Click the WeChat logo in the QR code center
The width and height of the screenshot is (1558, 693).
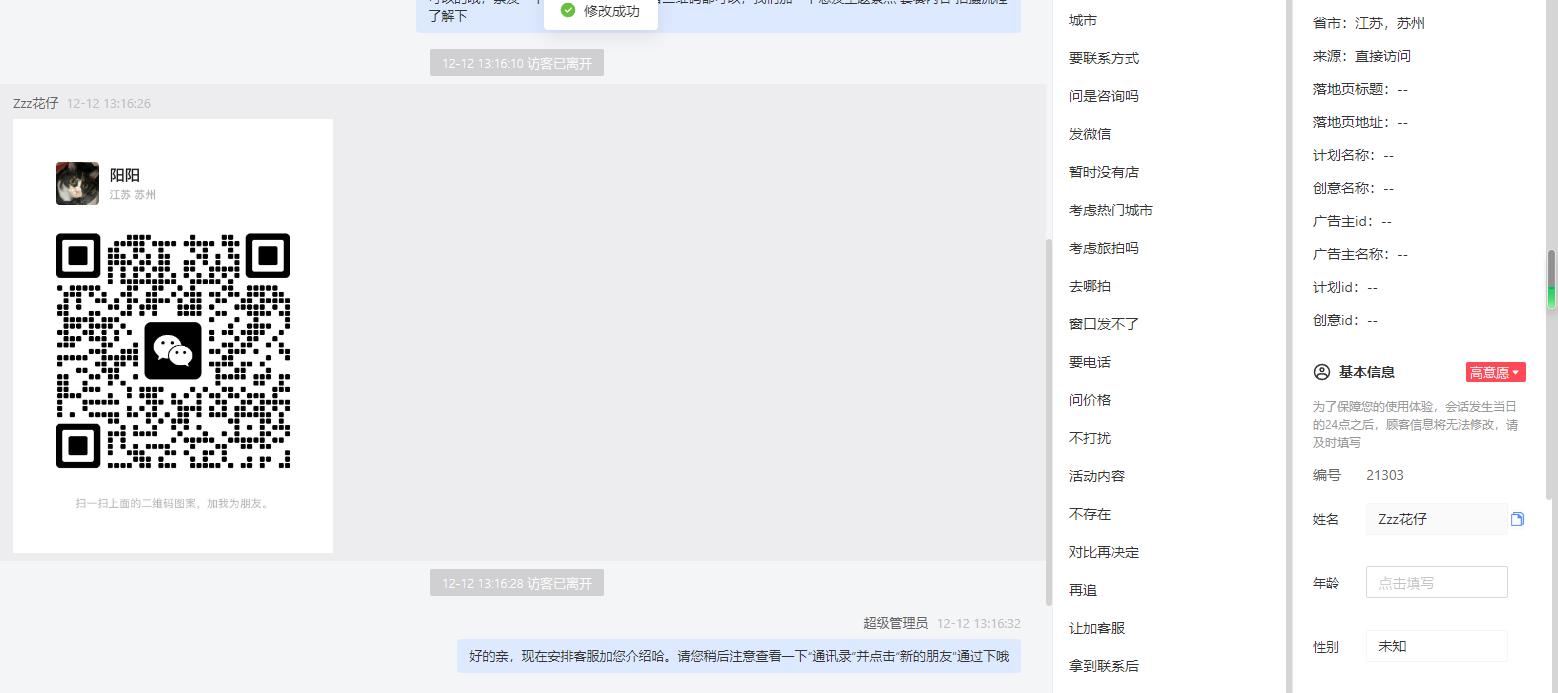point(173,351)
